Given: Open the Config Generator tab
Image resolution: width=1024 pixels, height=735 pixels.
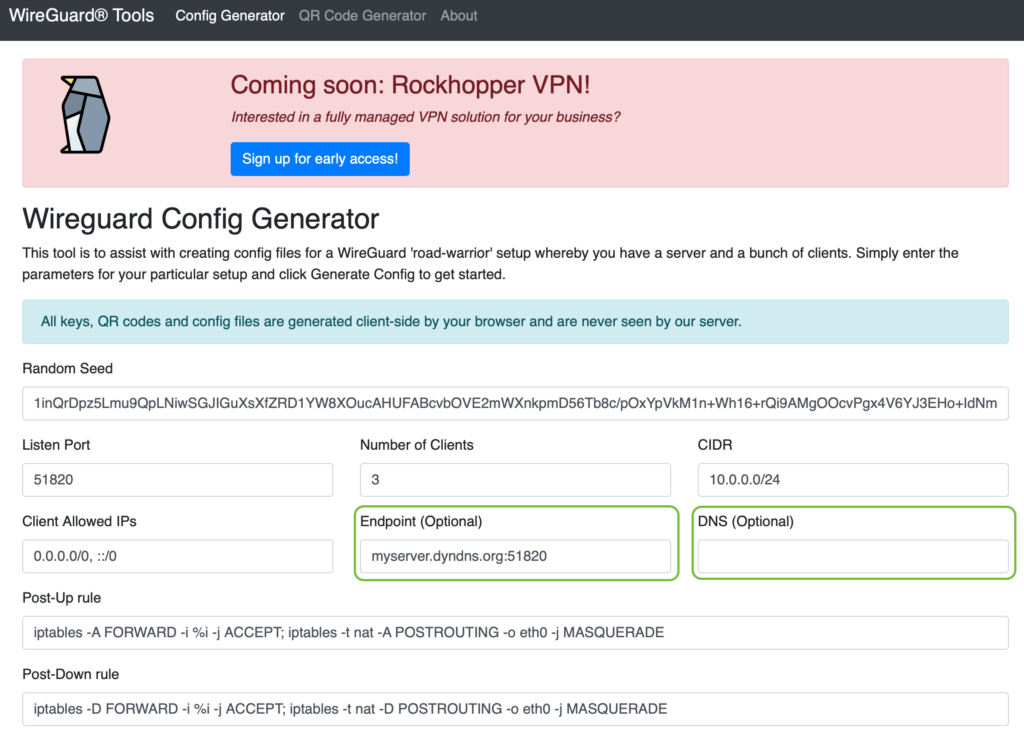Looking at the screenshot, I should click(x=229, y=16).
